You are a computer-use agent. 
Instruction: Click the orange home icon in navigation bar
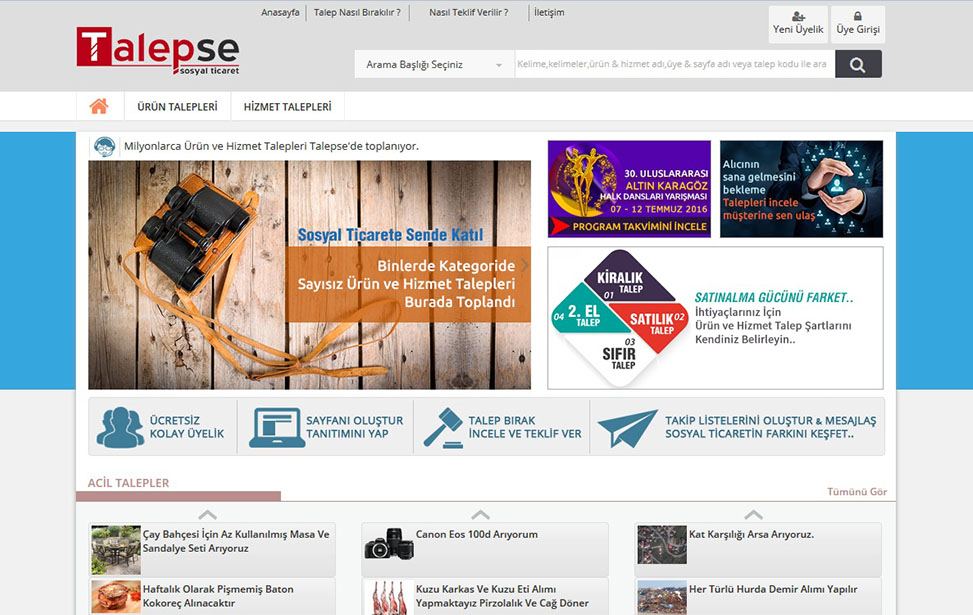click(x=99, y=106)
